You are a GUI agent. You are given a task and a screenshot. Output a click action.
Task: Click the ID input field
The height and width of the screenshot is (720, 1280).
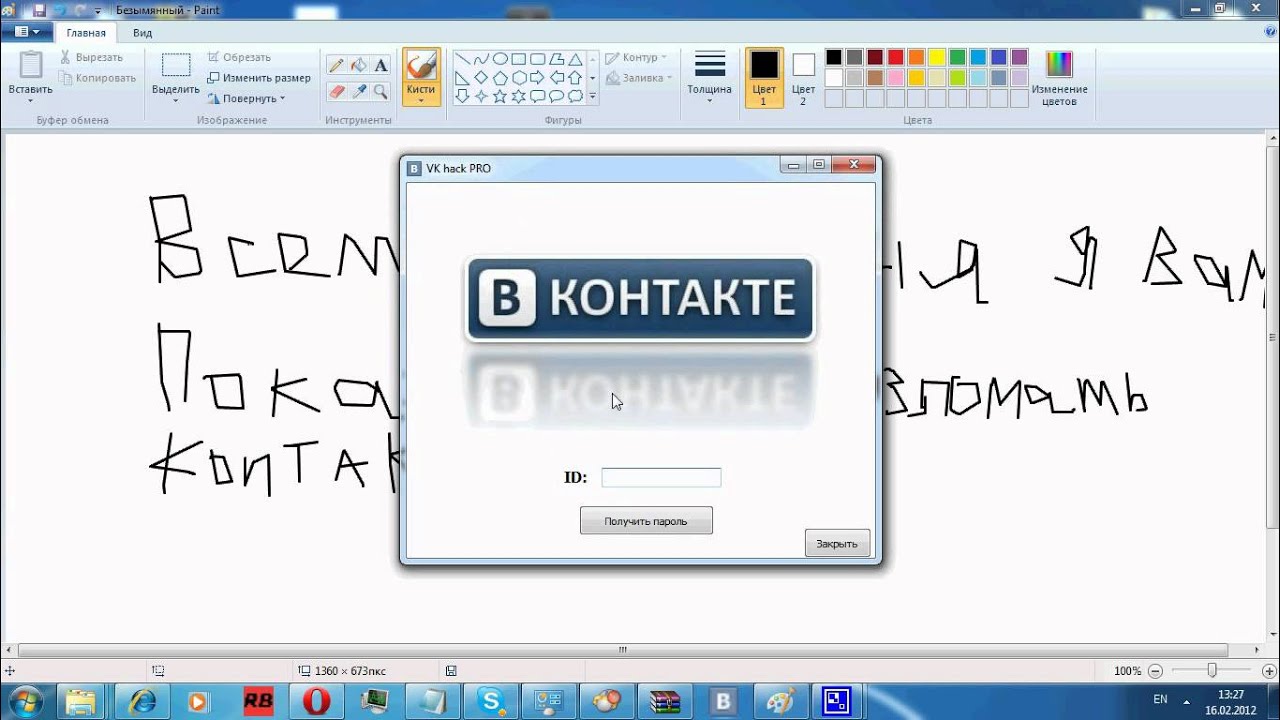(661, 478)
